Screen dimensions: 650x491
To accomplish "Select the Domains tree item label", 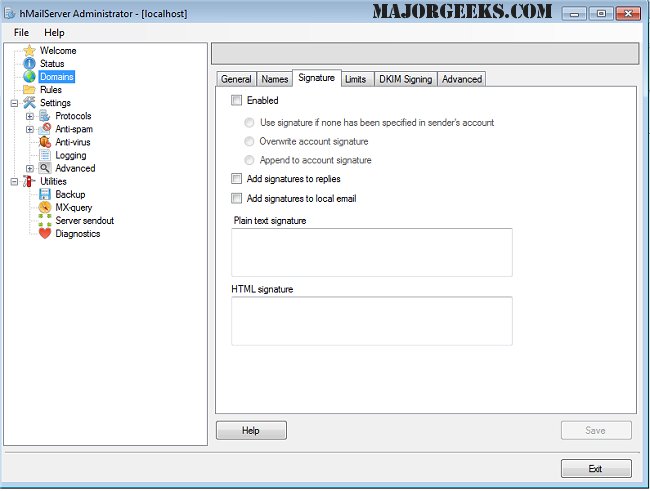I will 57,77.
